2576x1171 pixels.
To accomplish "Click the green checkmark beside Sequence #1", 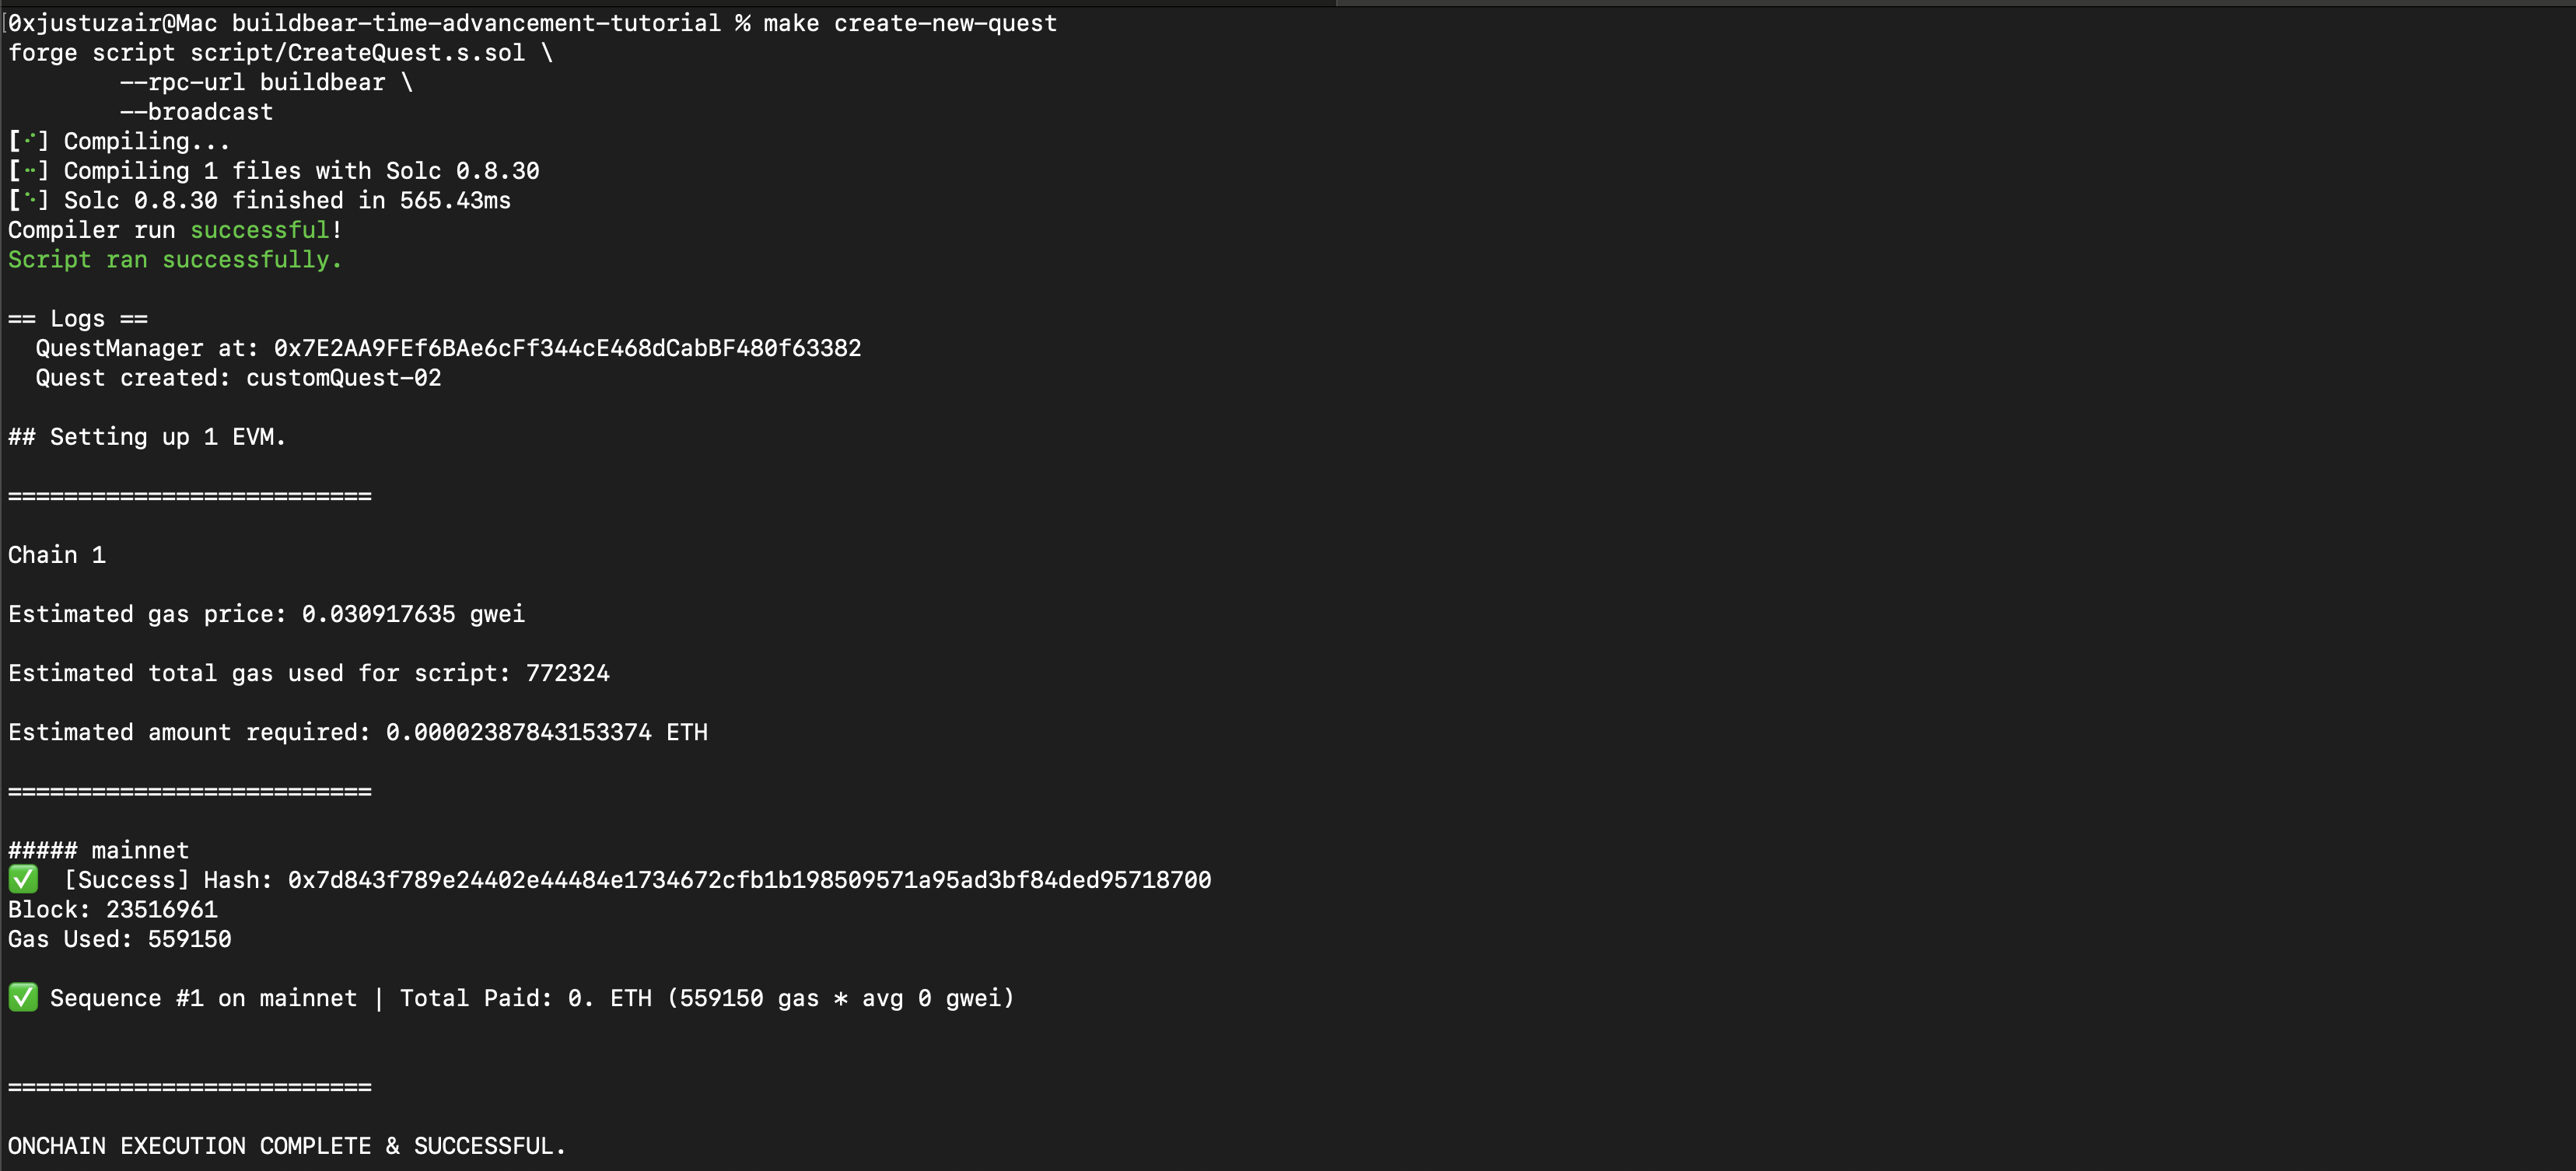I will (23, 998).
